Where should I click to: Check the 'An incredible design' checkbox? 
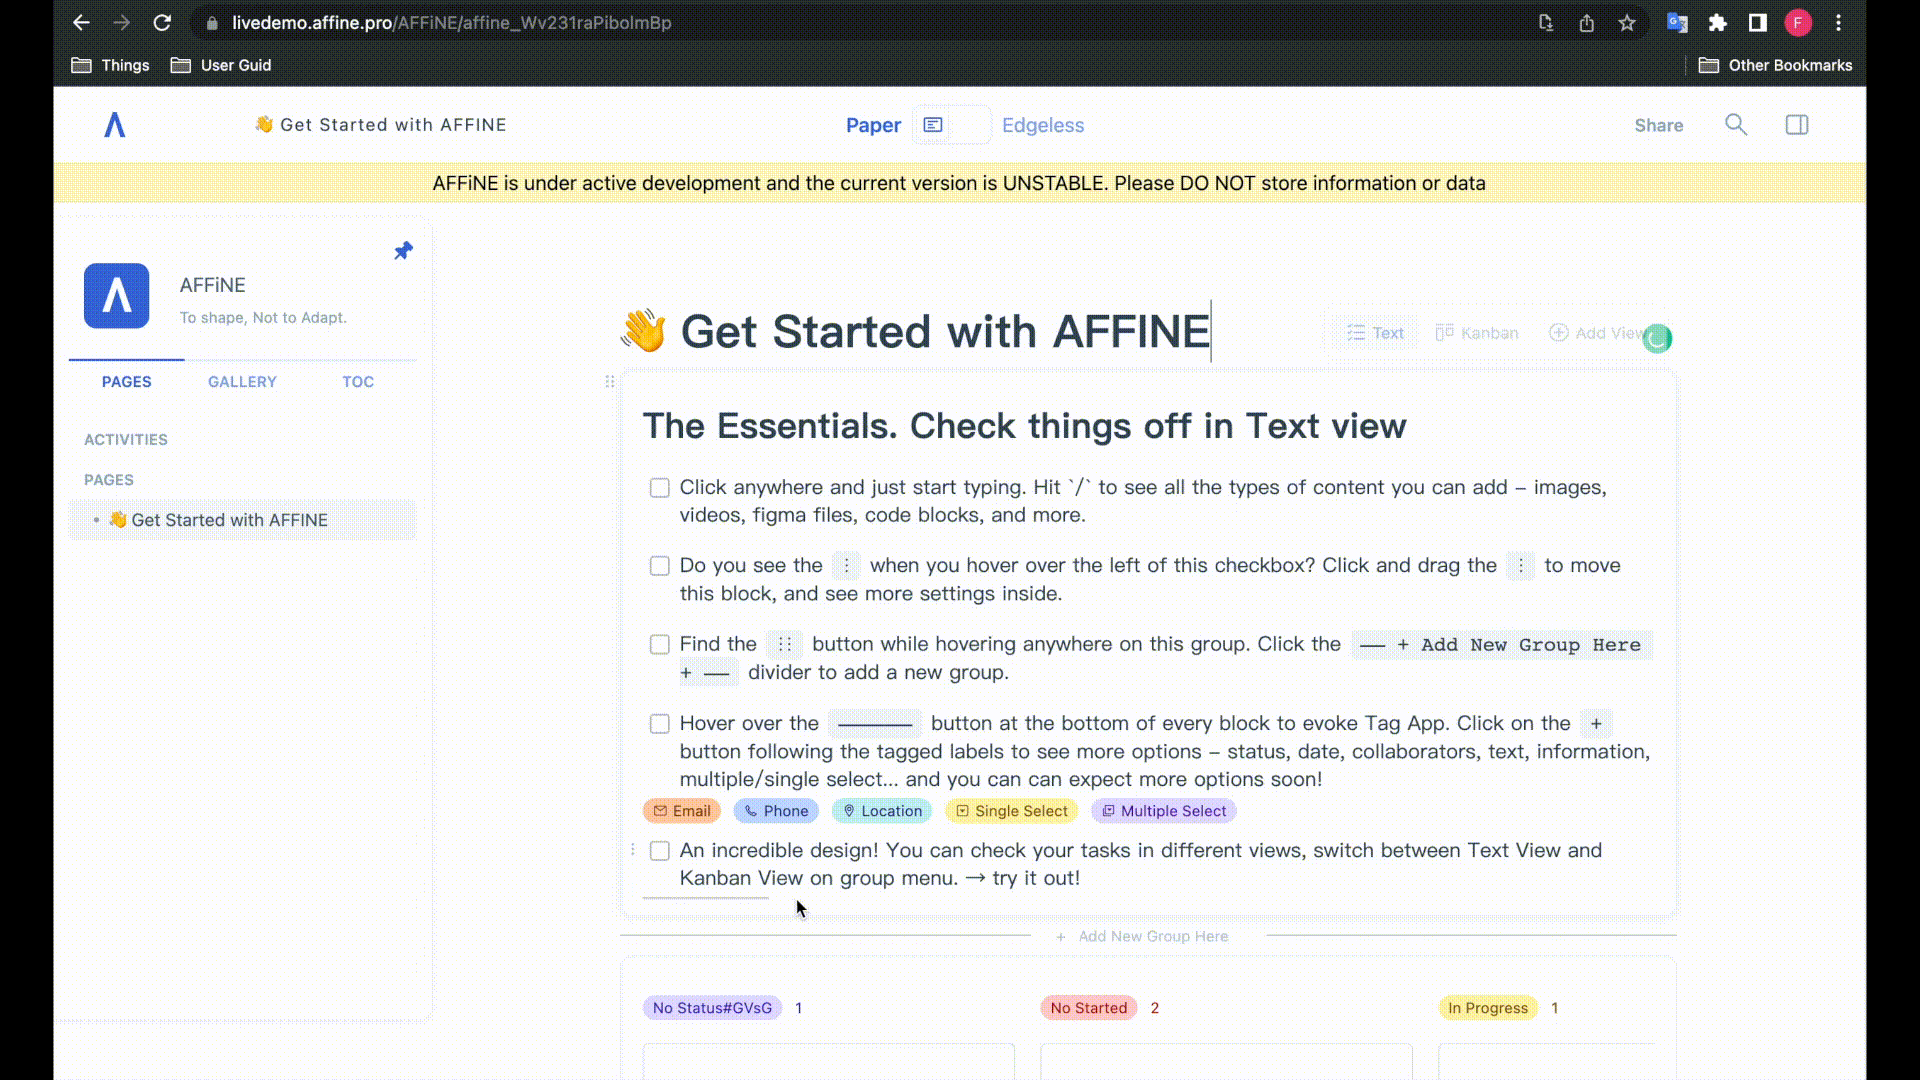coord(659,851)
